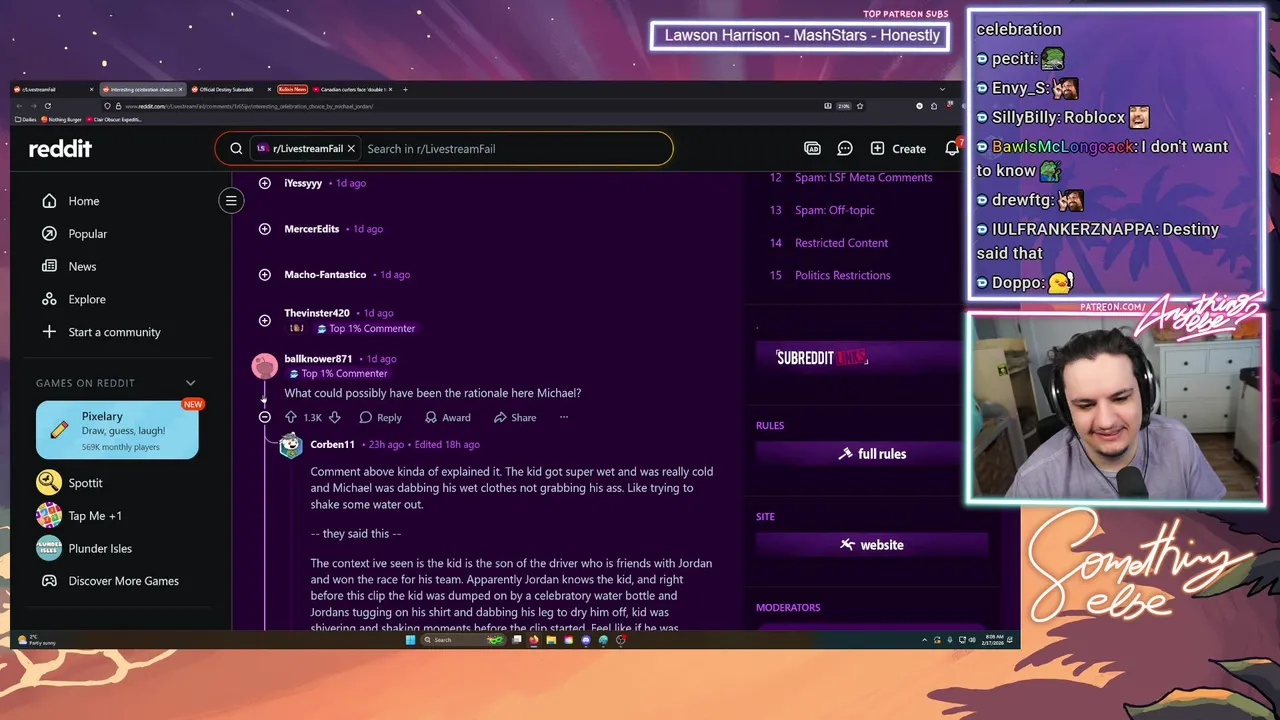Open the notifications bell
Image resolution: width=1280 pixels, height=720 pixels.
click(x=952, y=148)
